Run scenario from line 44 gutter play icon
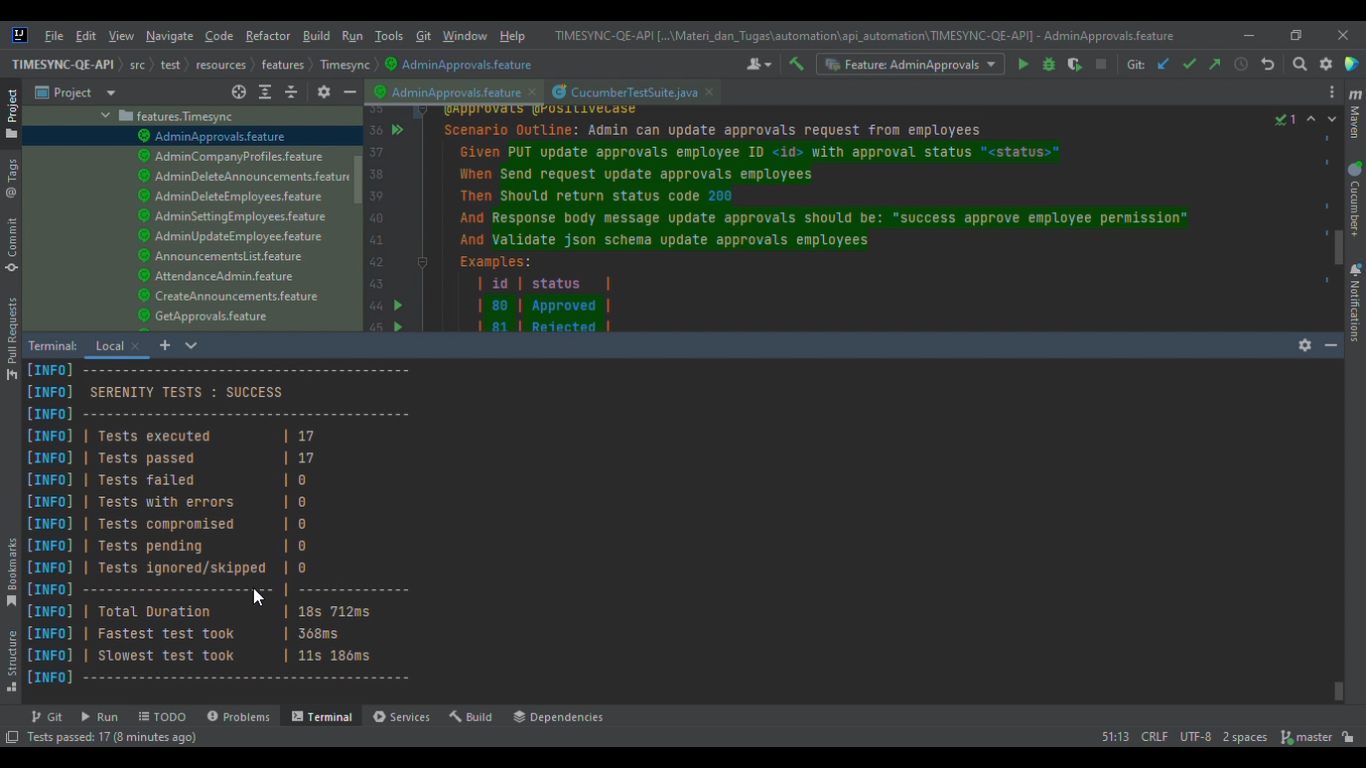Viewport: 1366px width, 768px height. click(x=397, y=305)
